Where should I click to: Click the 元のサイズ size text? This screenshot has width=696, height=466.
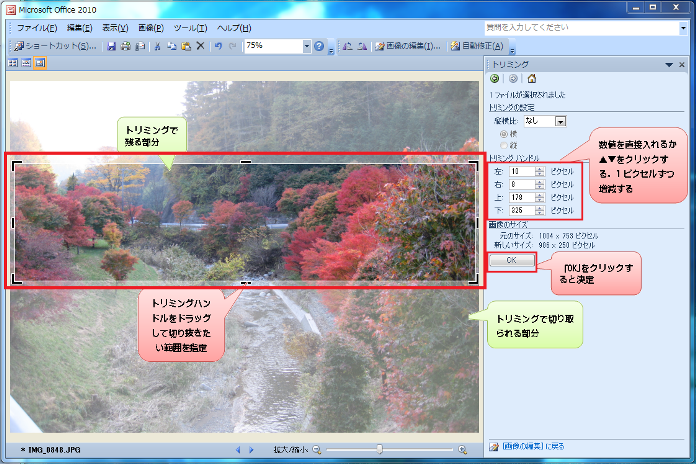[x=549, y=236]
